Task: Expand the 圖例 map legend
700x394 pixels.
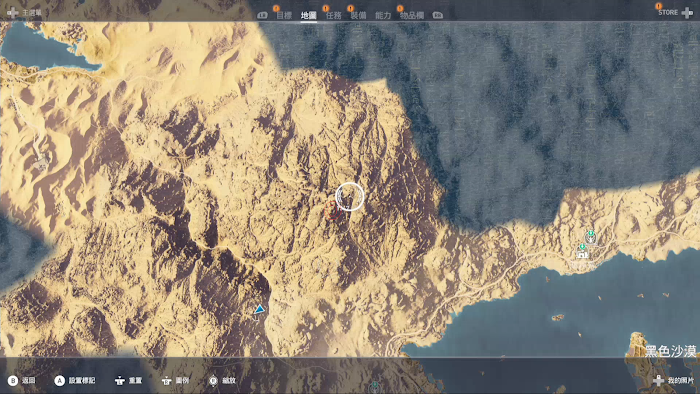Action: [175, 381]
